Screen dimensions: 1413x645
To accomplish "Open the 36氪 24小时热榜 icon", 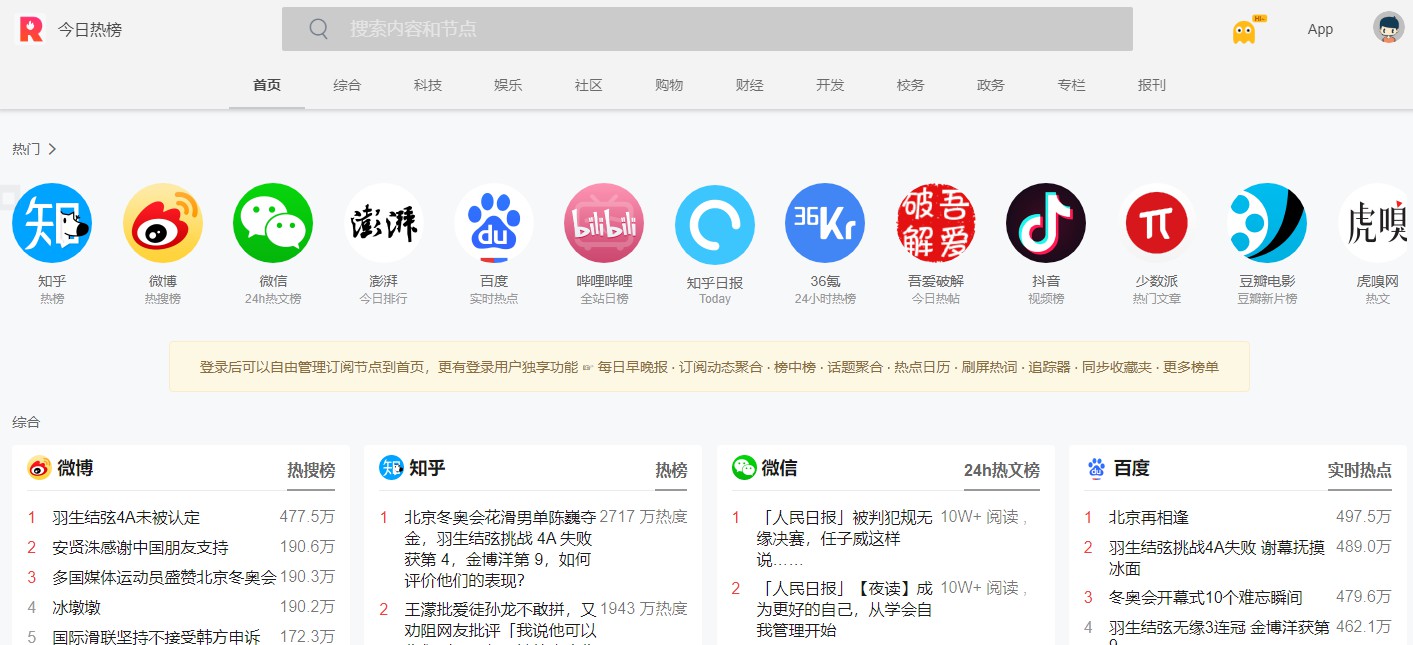I will click(x=825, y=223).
